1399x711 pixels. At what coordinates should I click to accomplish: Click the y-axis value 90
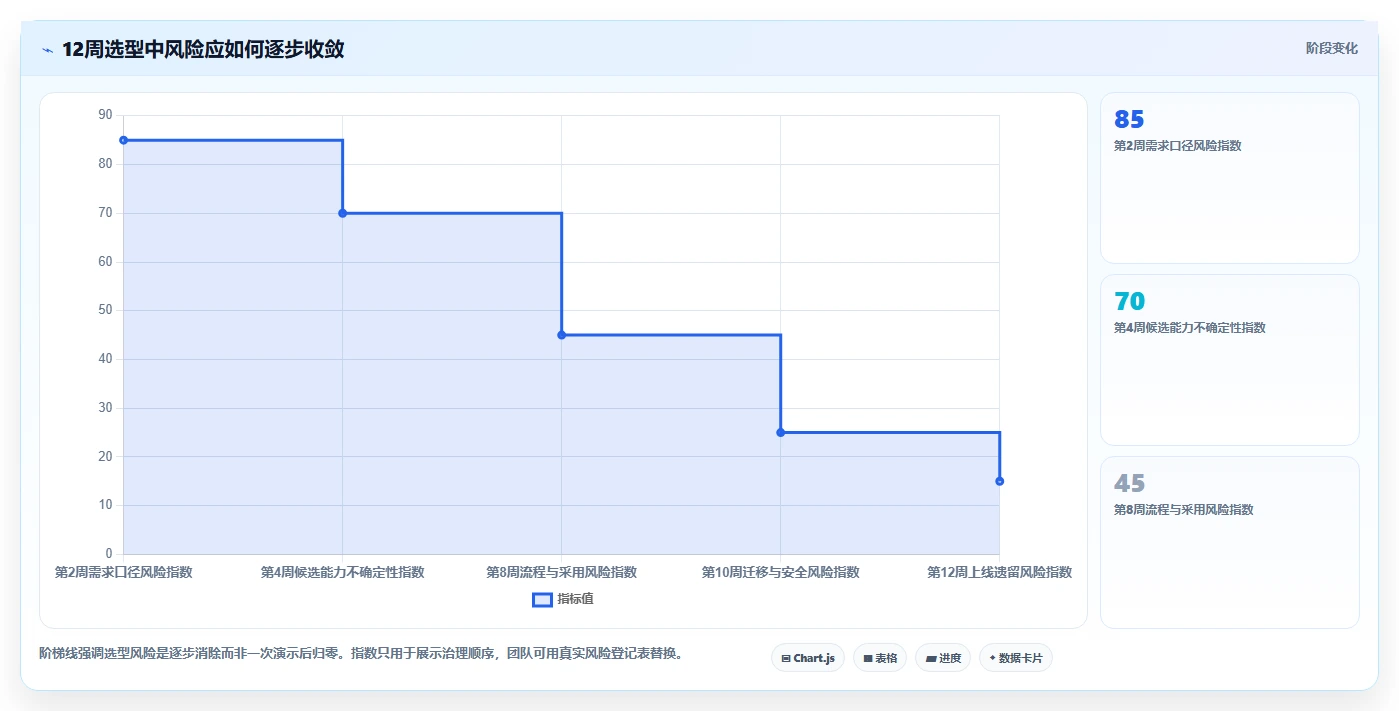(105, 115)
